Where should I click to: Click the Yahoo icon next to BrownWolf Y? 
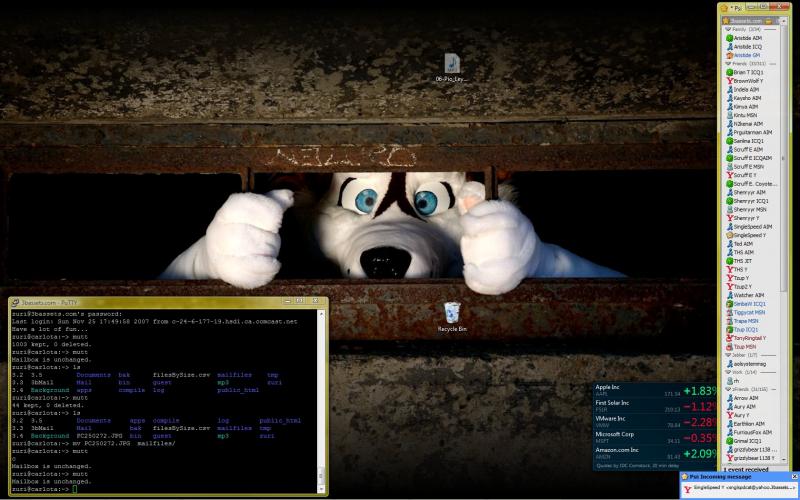pyautogui.click(x=729, y=81)
